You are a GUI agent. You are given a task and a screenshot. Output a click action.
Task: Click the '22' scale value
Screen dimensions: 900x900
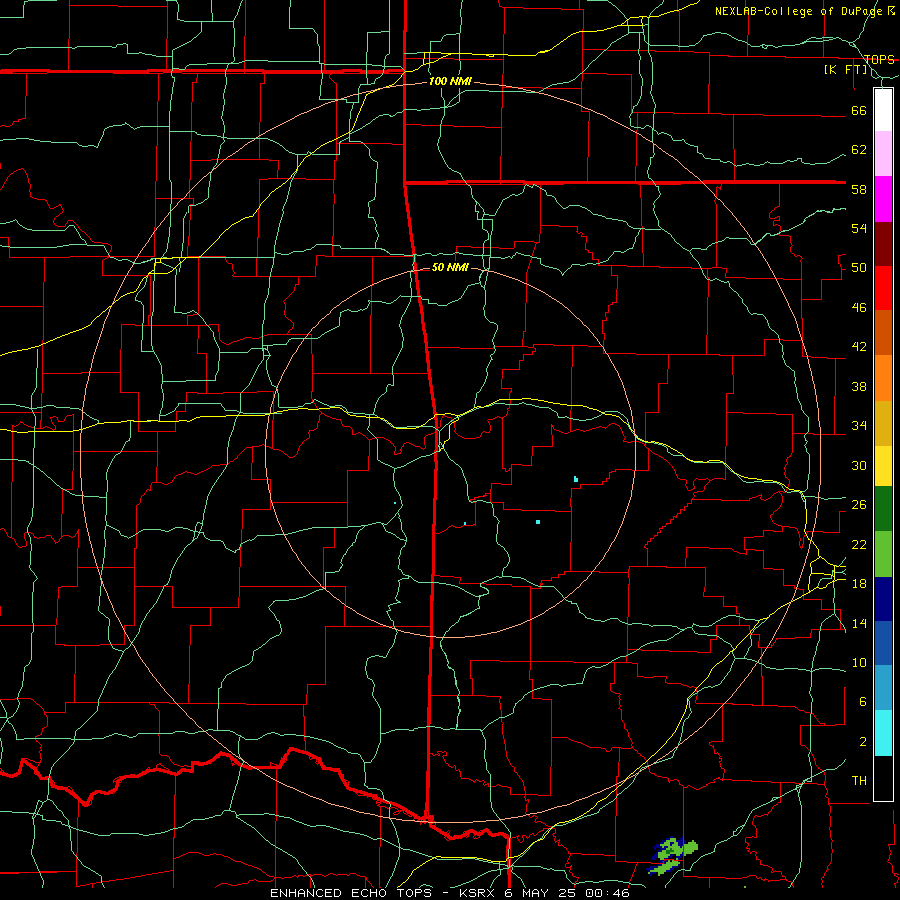click(x=859, y=544)
